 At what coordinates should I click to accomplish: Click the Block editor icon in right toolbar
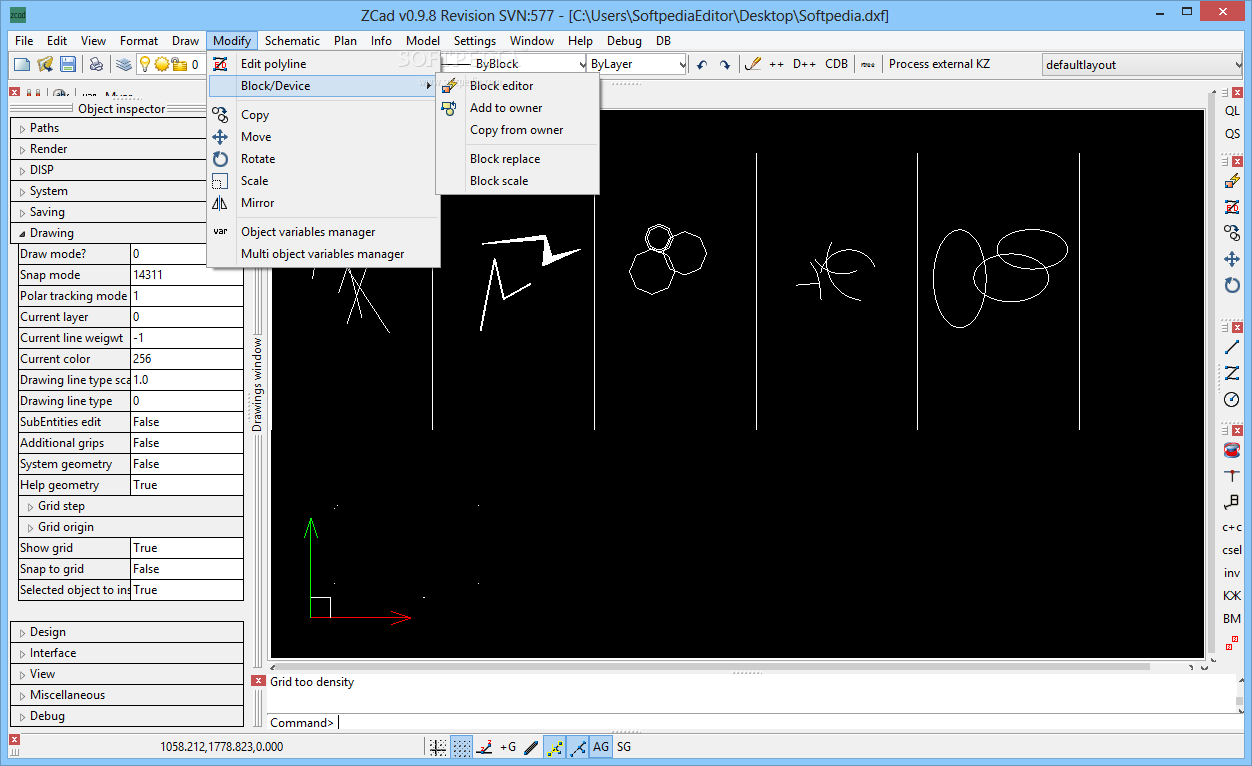pyautogui.click(x=1232, y=181)
